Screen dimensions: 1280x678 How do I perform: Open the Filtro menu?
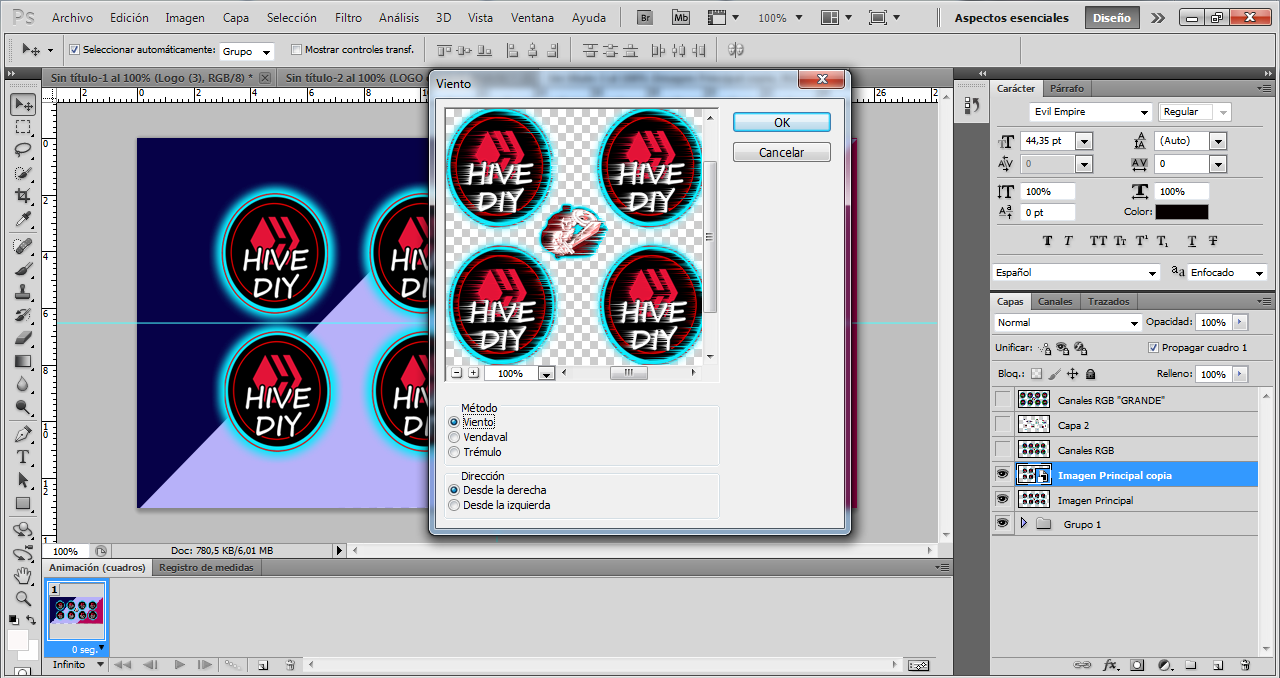click(349, 18)
